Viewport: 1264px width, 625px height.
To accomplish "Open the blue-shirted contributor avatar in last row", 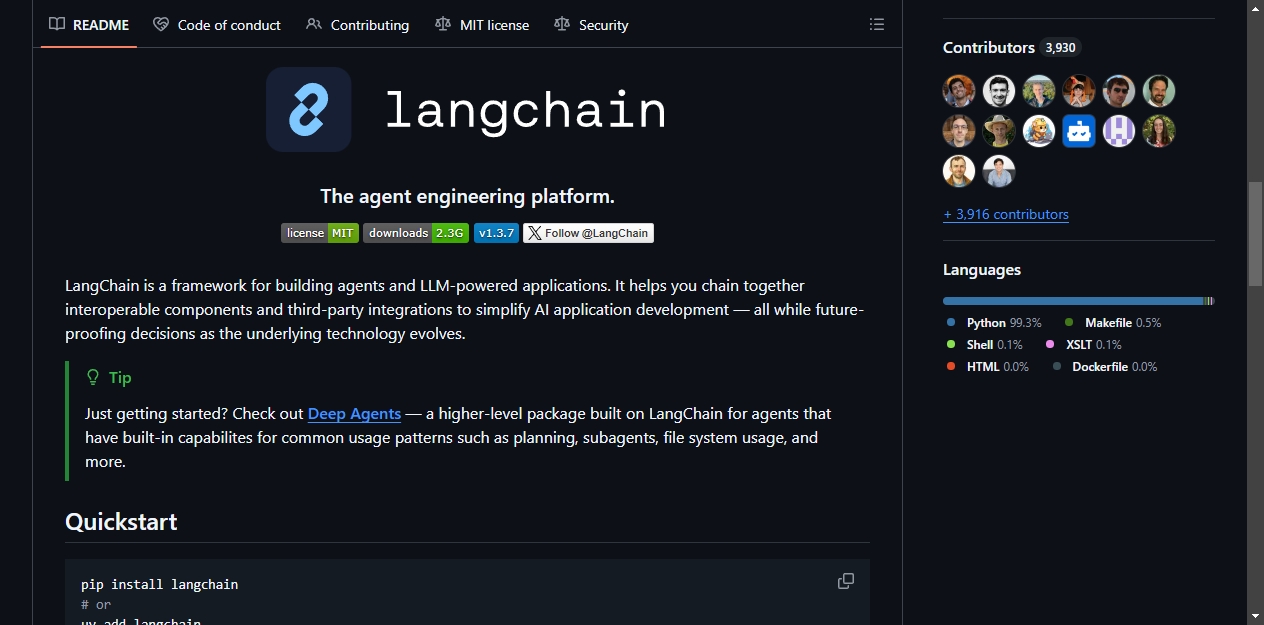I will [x=999, y=171].
